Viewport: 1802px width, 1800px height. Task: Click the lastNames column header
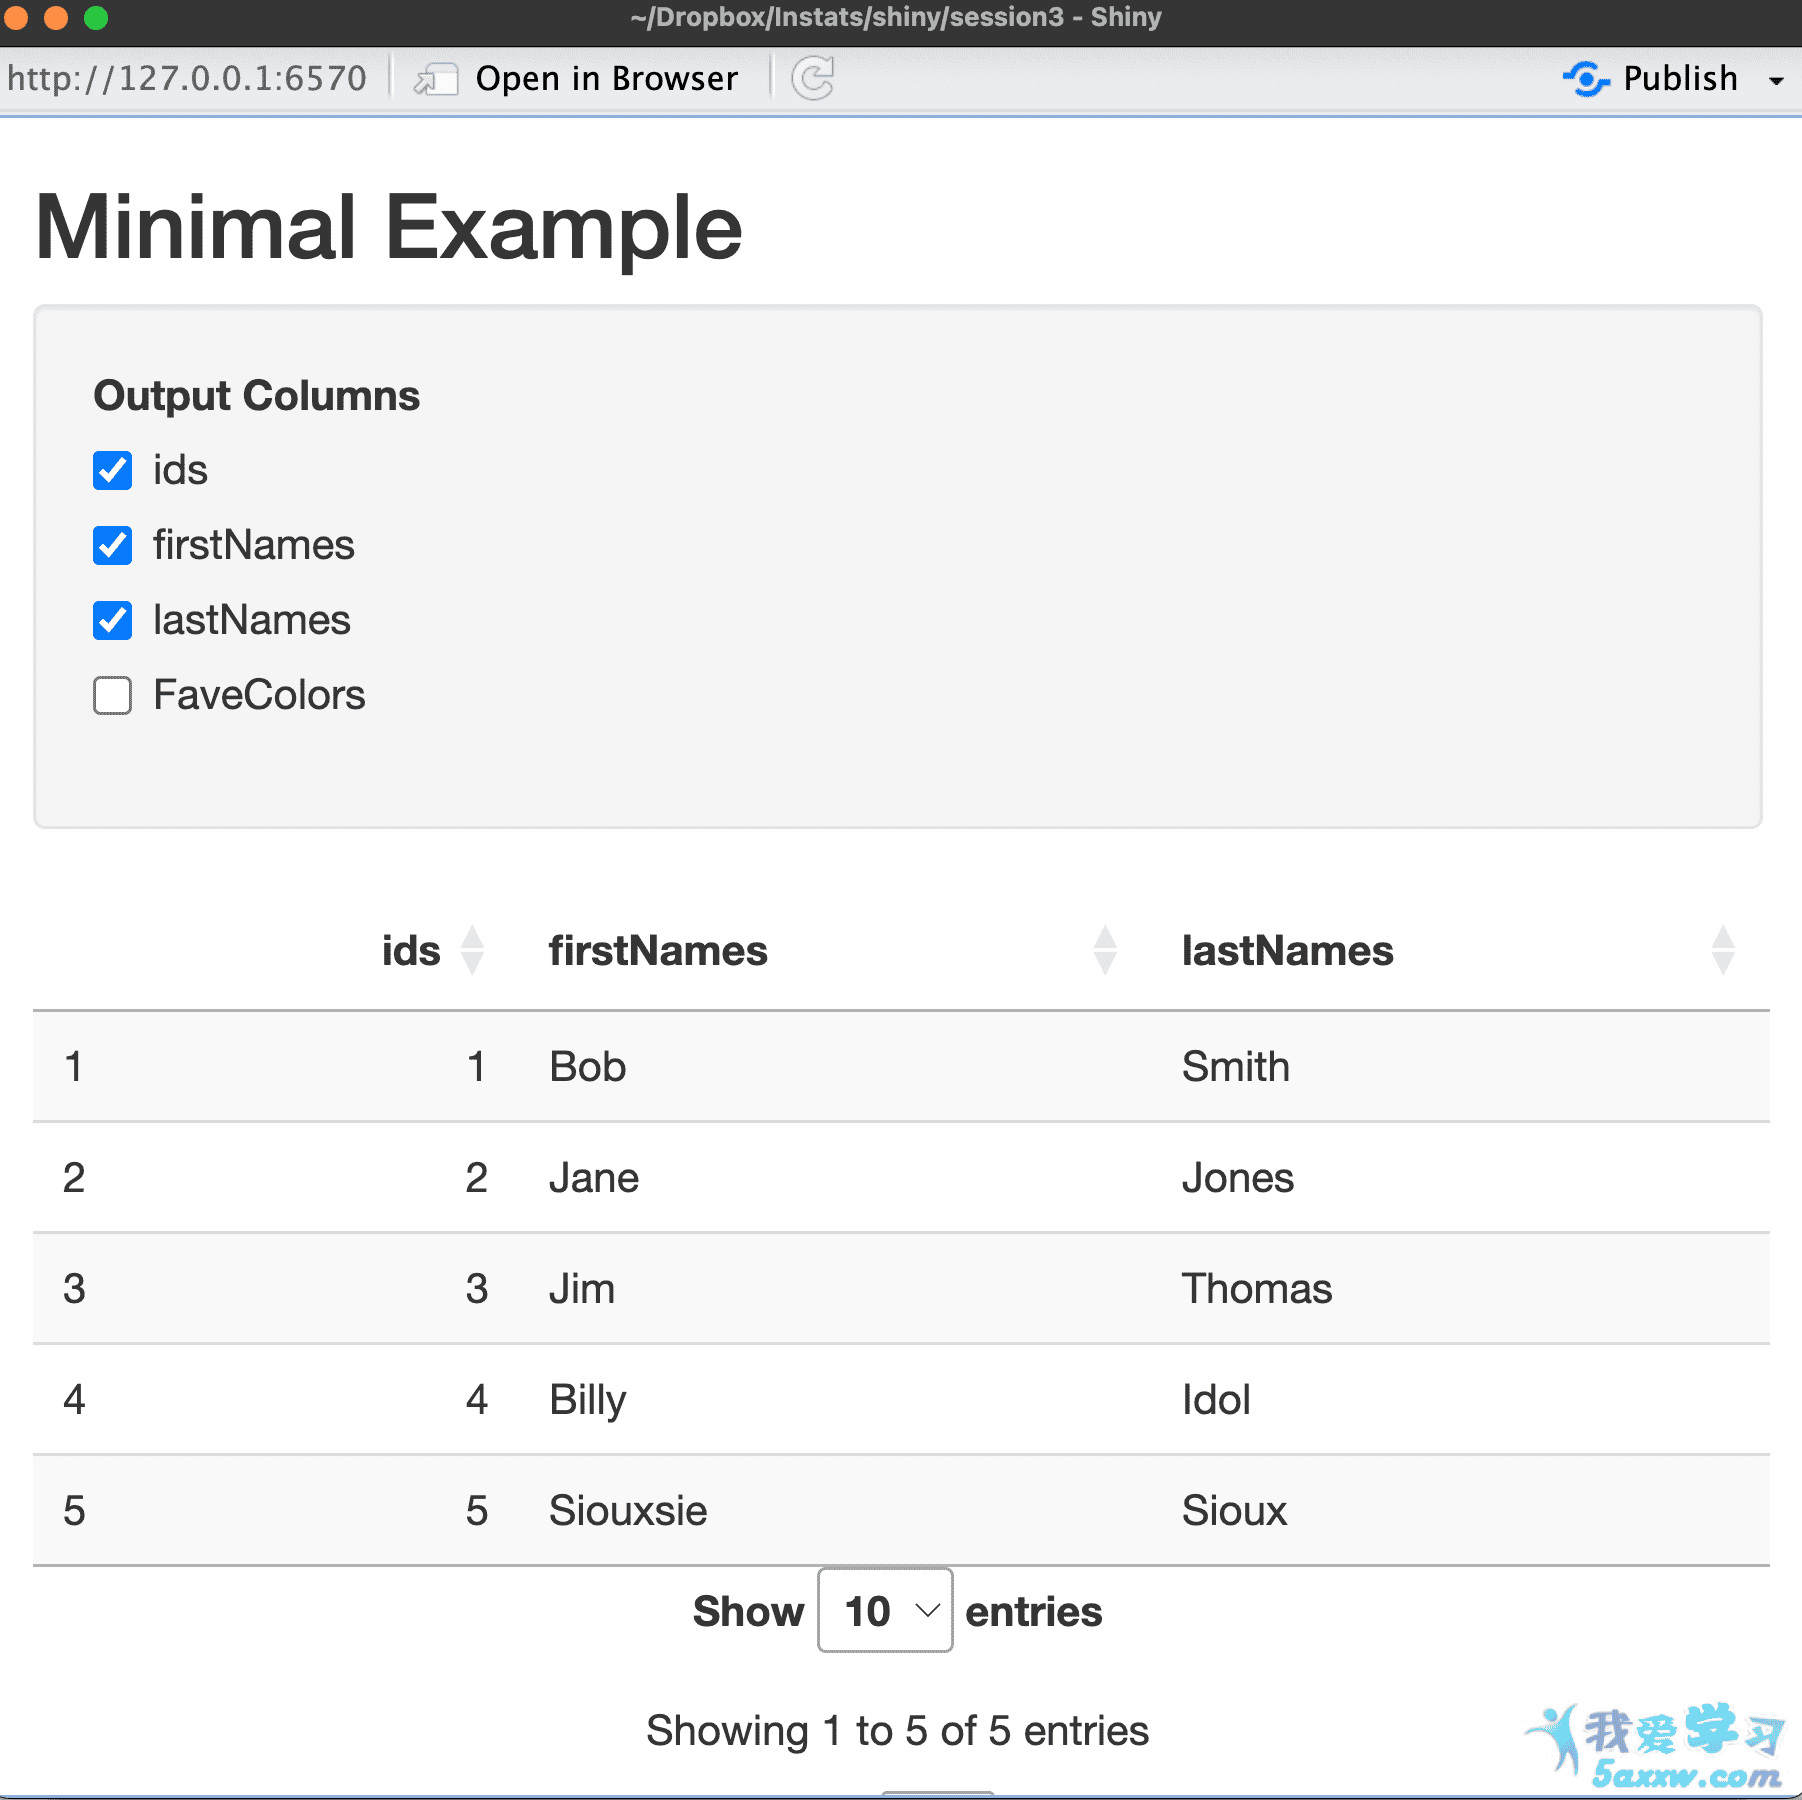coord(1287,950)
